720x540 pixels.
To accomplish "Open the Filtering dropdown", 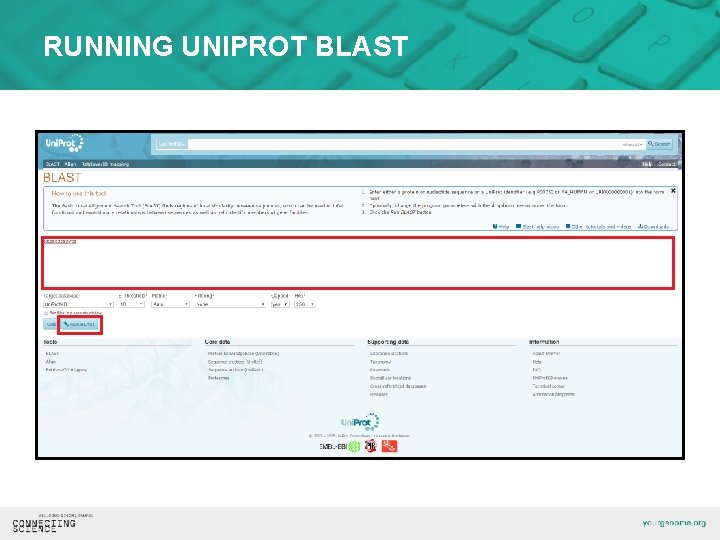I will coord(231,304).
